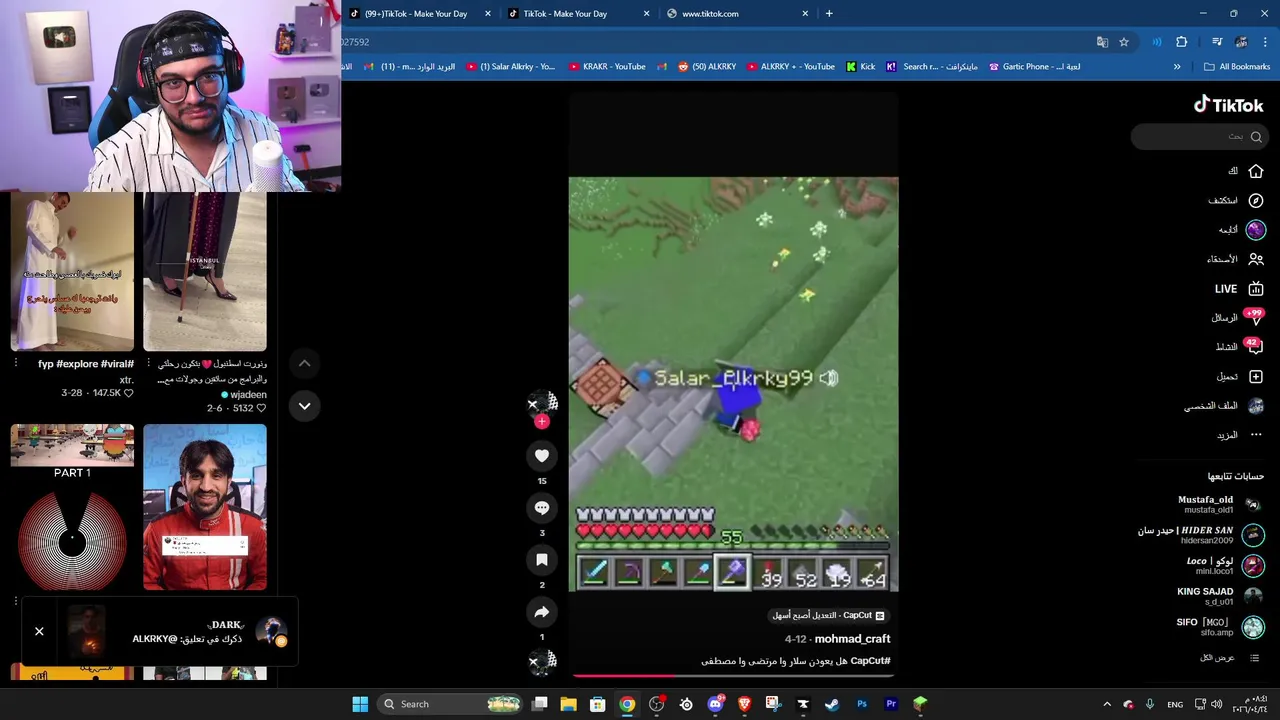Open Steam from the taskbar
The image size is (1280, 720).
(x=832, y=704)
